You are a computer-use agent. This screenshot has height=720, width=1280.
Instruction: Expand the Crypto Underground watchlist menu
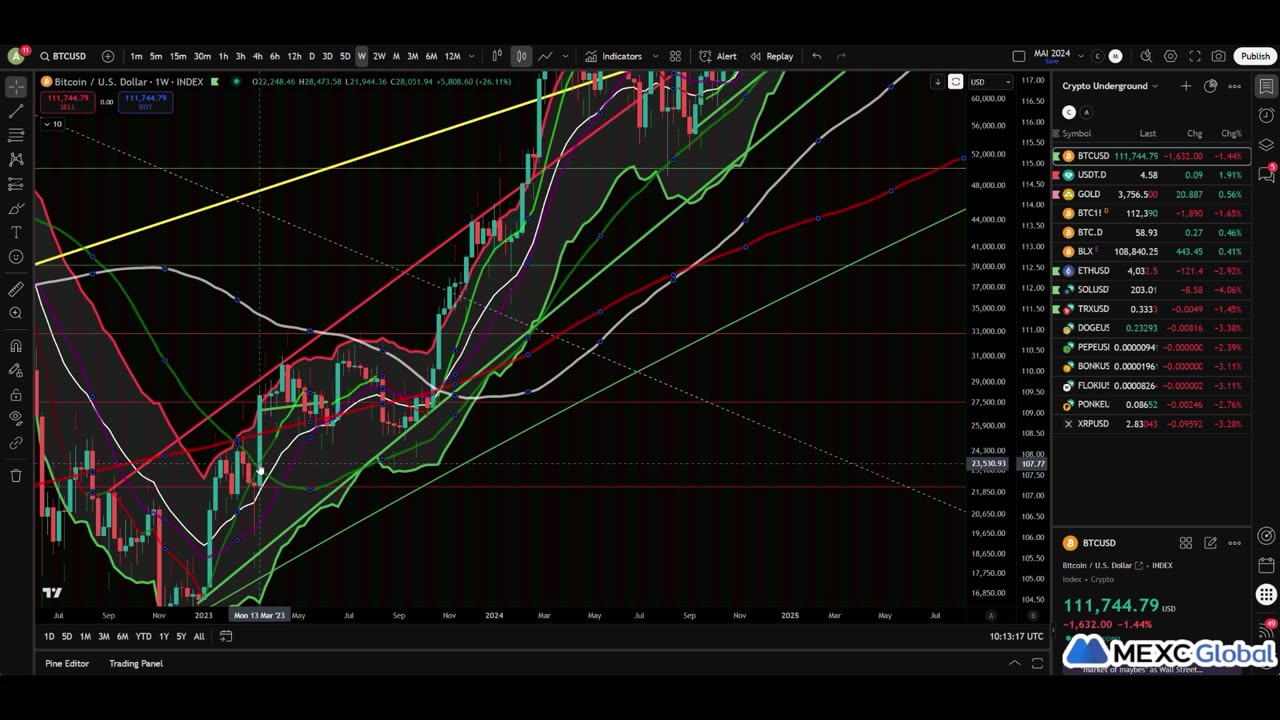click(1110, 86)
